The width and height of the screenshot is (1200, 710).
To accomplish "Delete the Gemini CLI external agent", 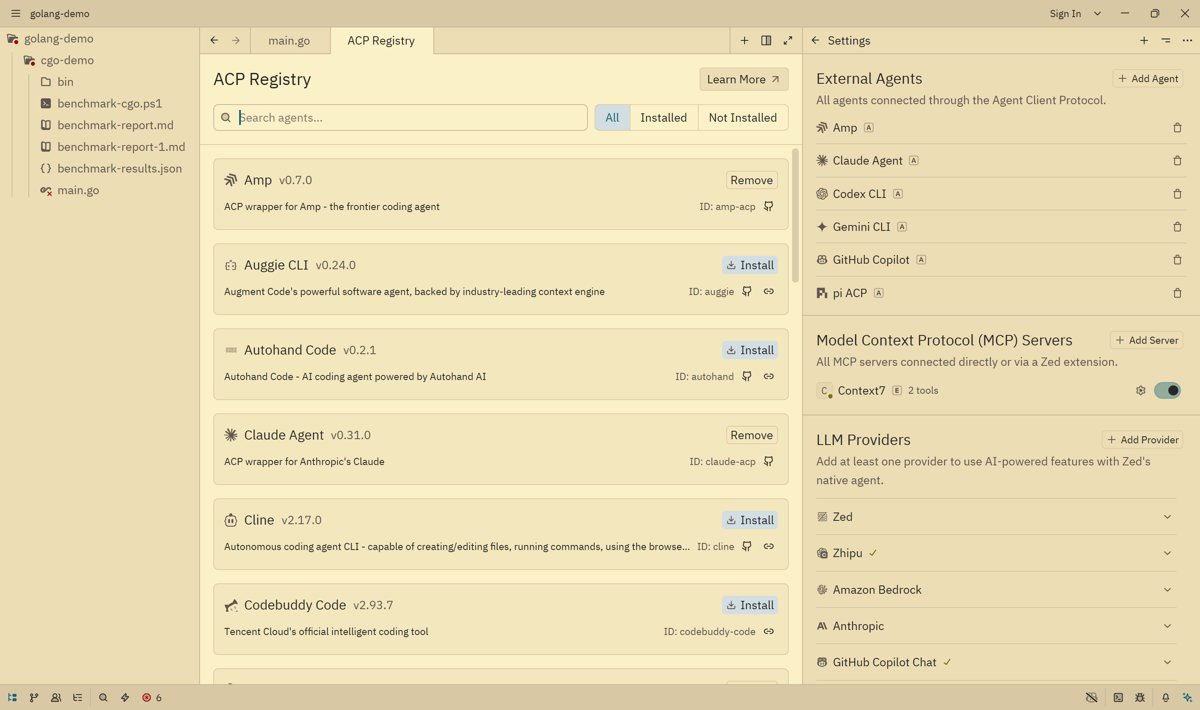I will [x=1177, y=227].
